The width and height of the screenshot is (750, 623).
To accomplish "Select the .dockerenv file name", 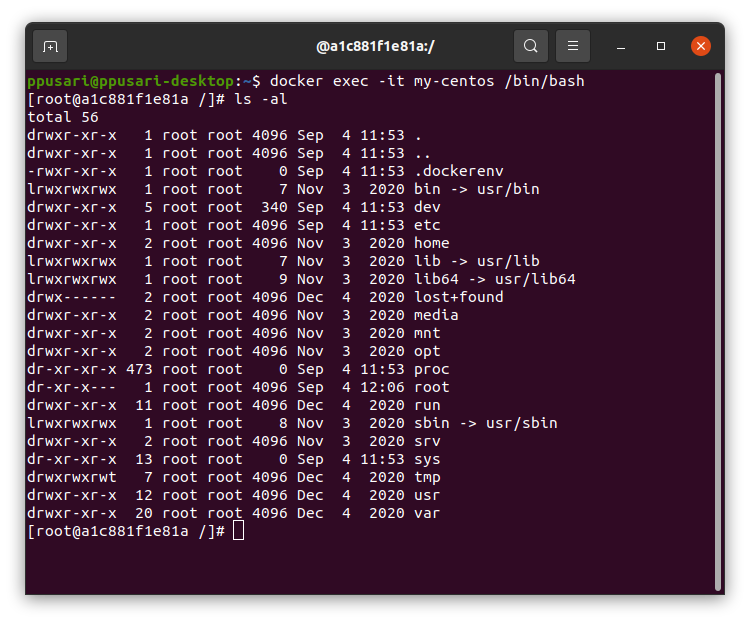I will click(459, 171).
